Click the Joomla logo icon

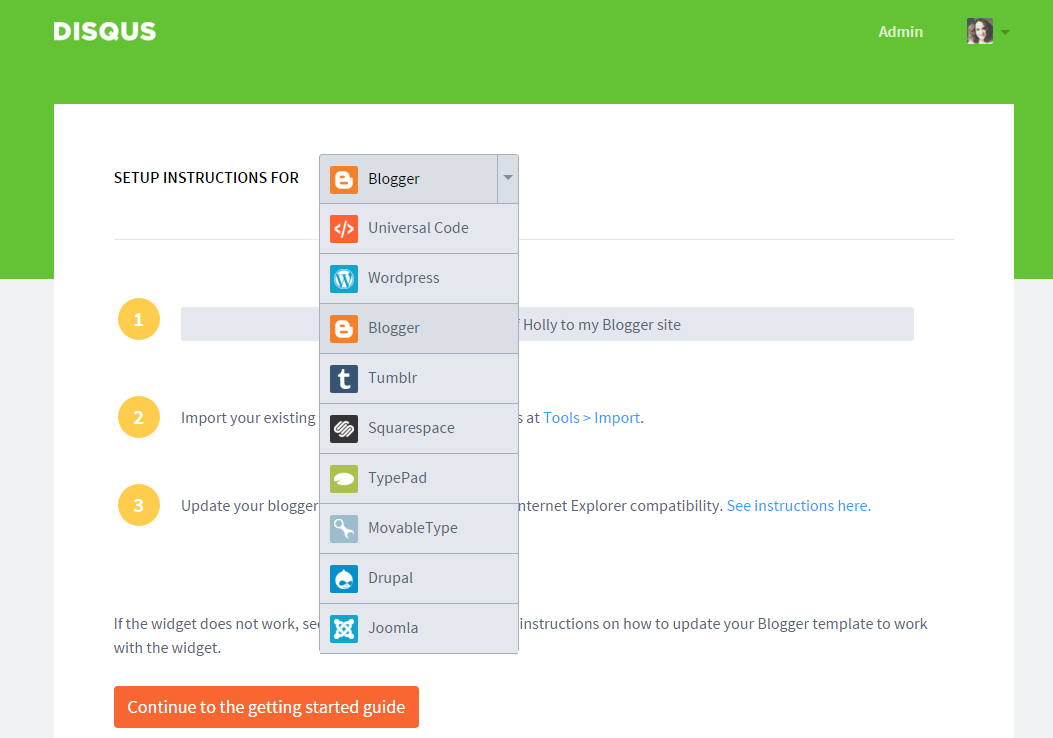click(x=344, y=629)
